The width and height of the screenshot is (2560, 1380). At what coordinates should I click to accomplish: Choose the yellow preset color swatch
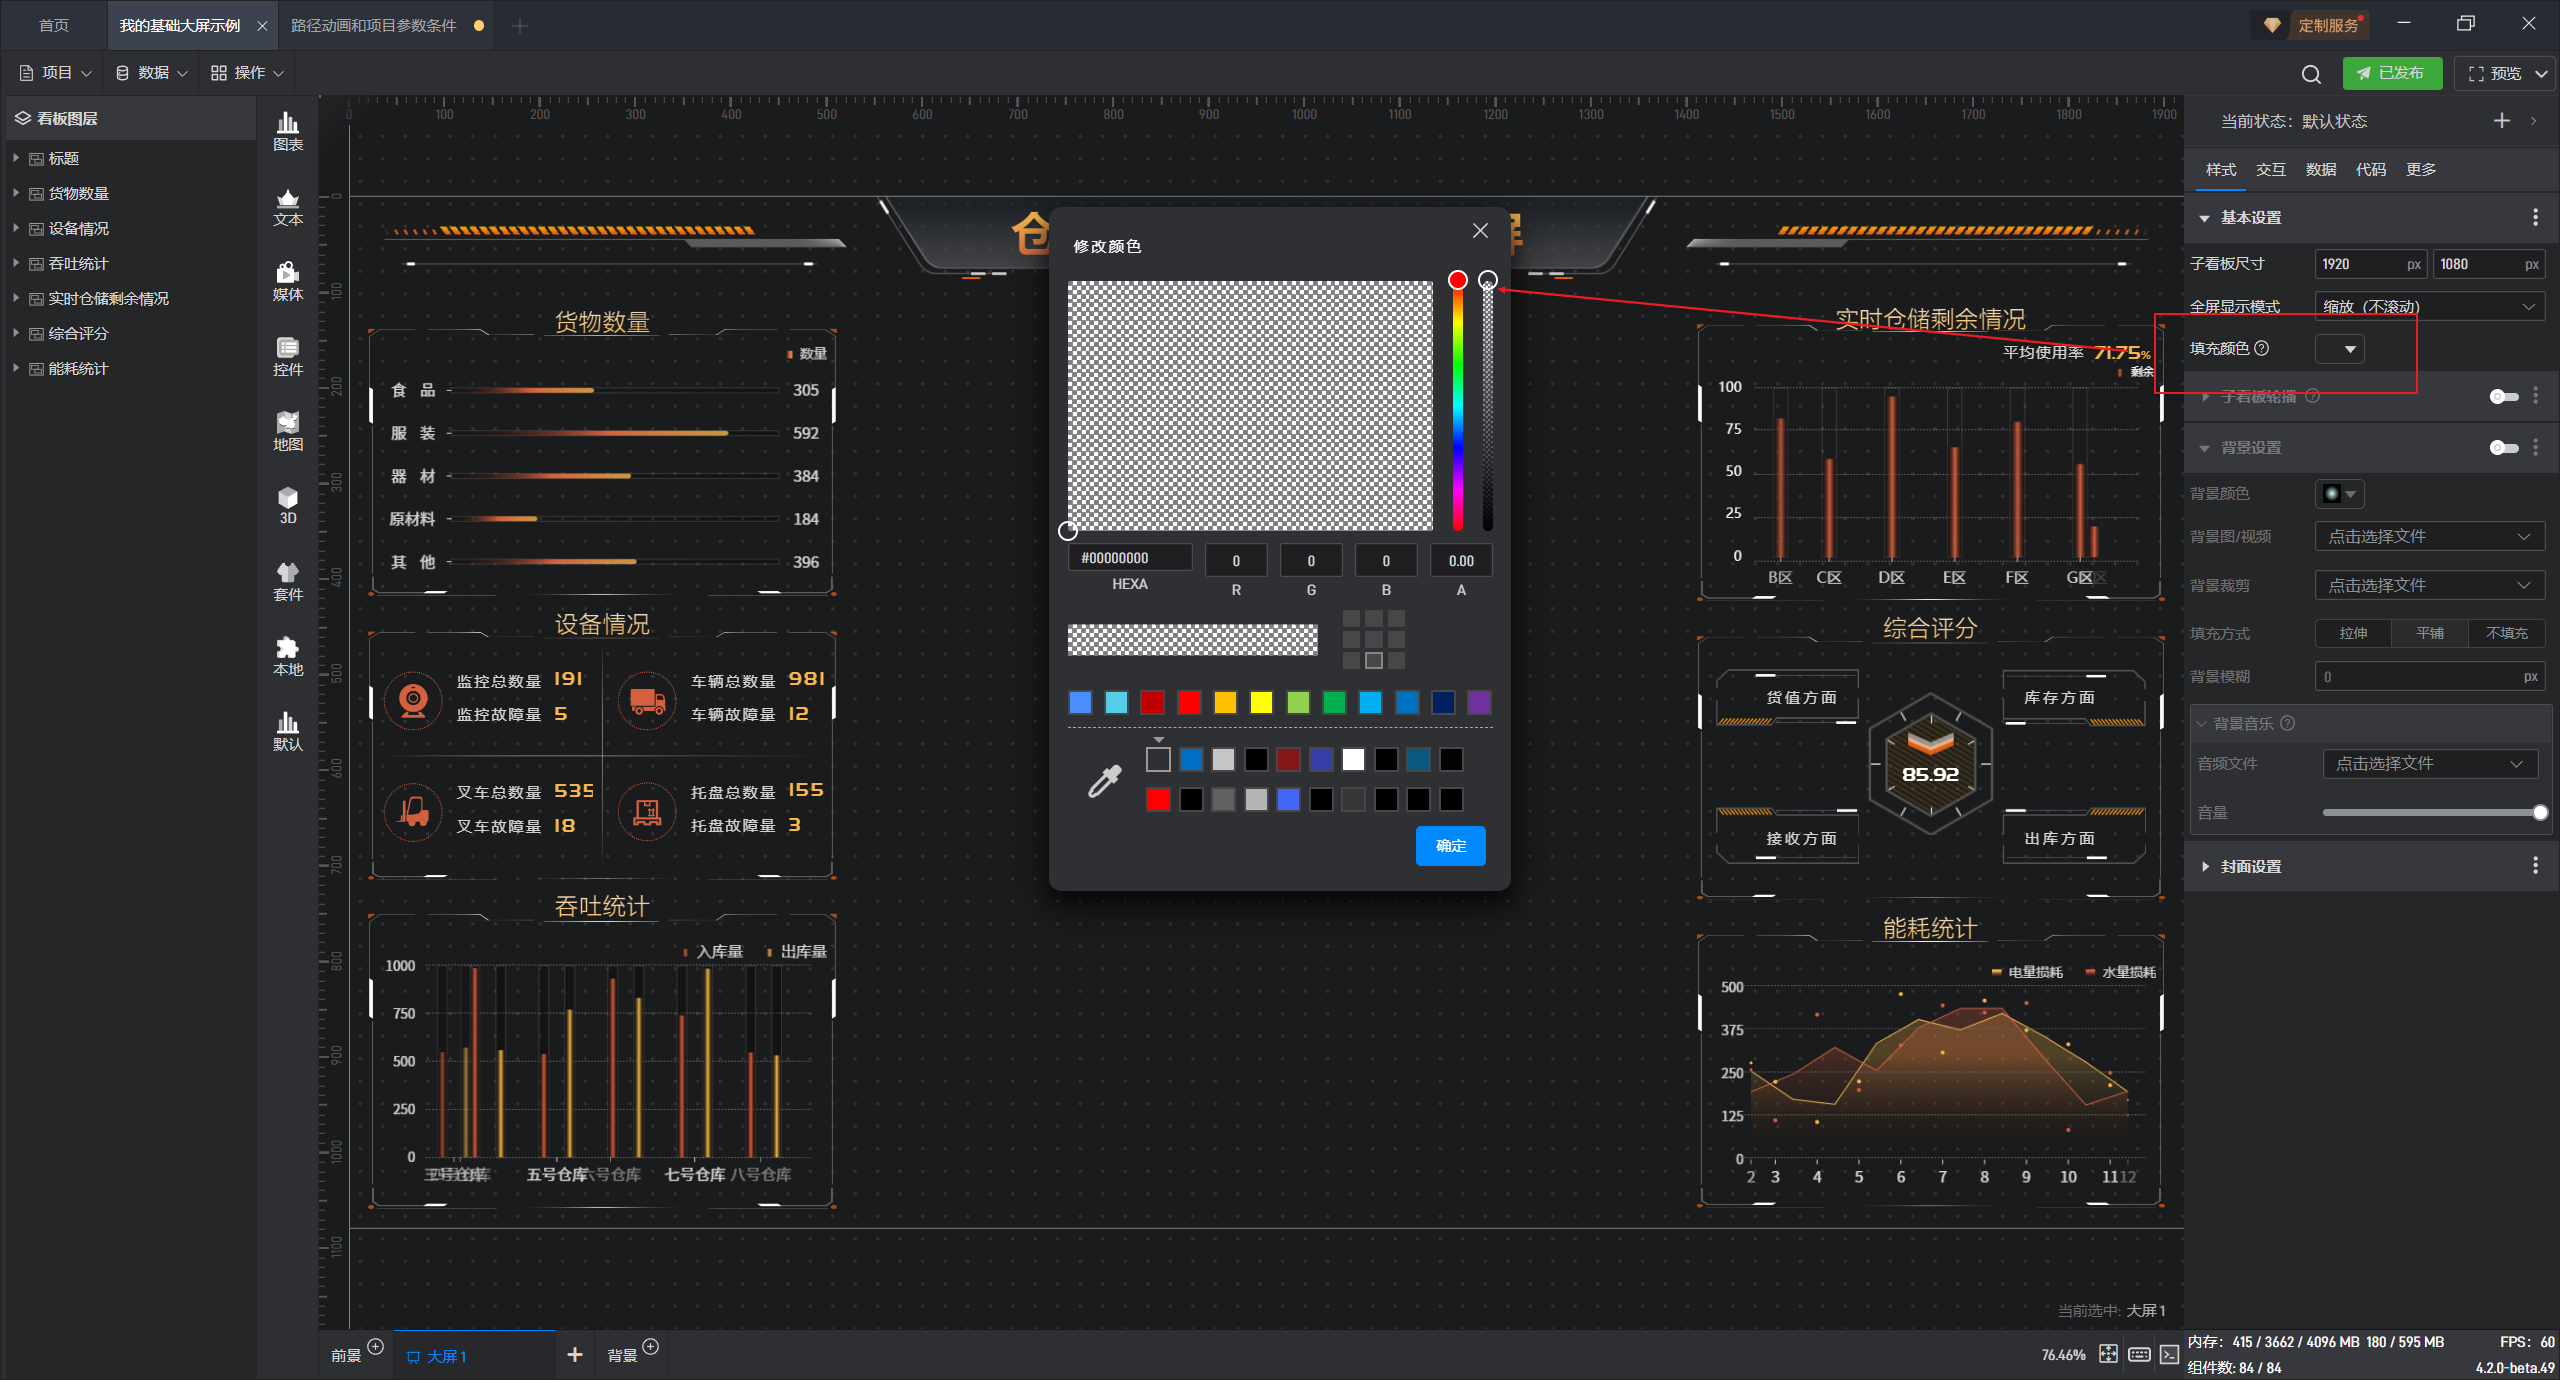[1261, 703]
